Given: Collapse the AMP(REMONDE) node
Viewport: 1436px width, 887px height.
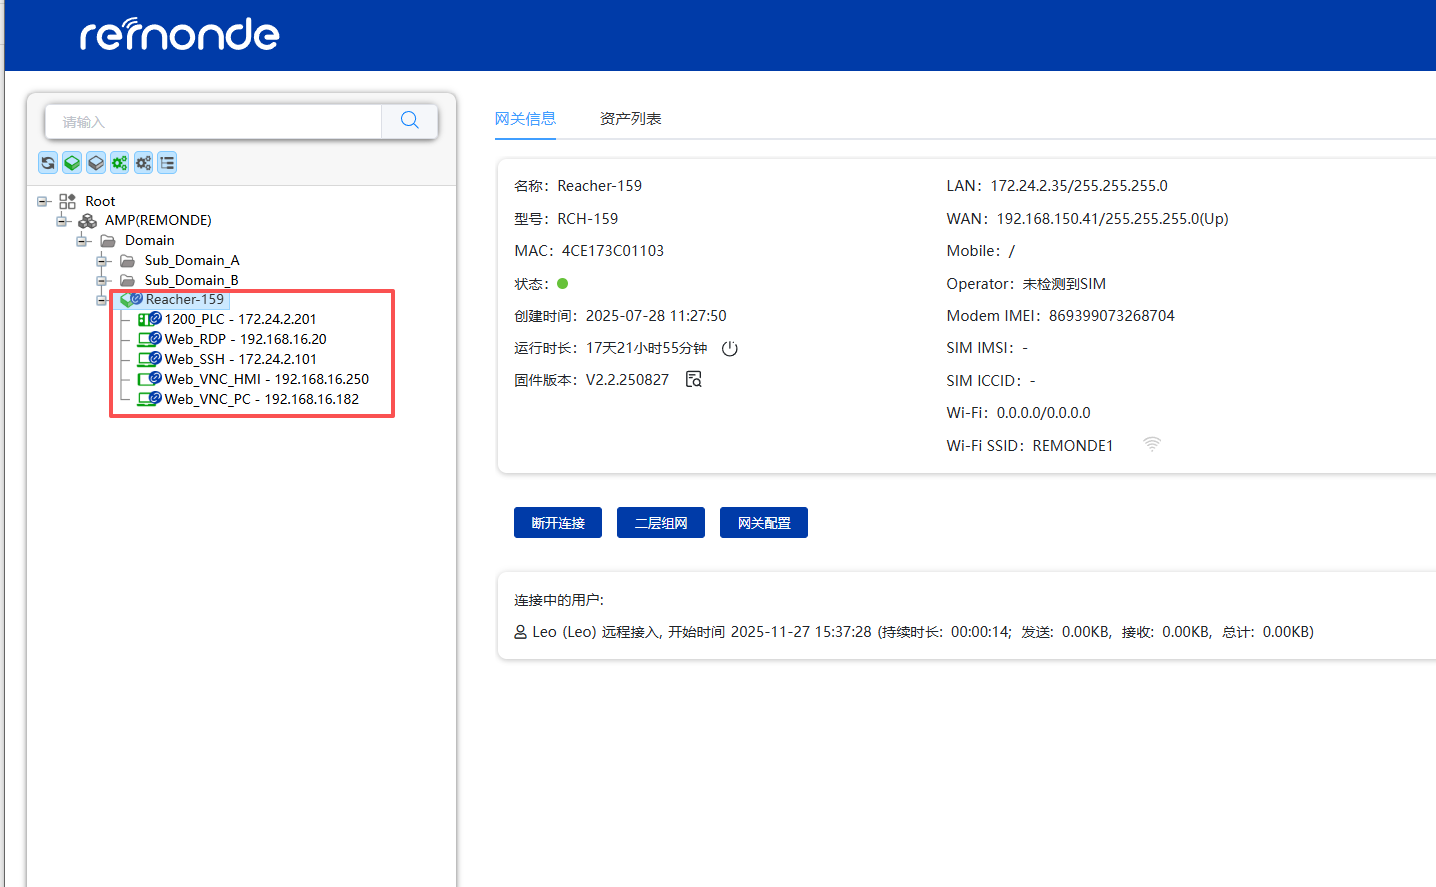Looking at the screenshot, I should pyautogui.click(x=63, y=221).
